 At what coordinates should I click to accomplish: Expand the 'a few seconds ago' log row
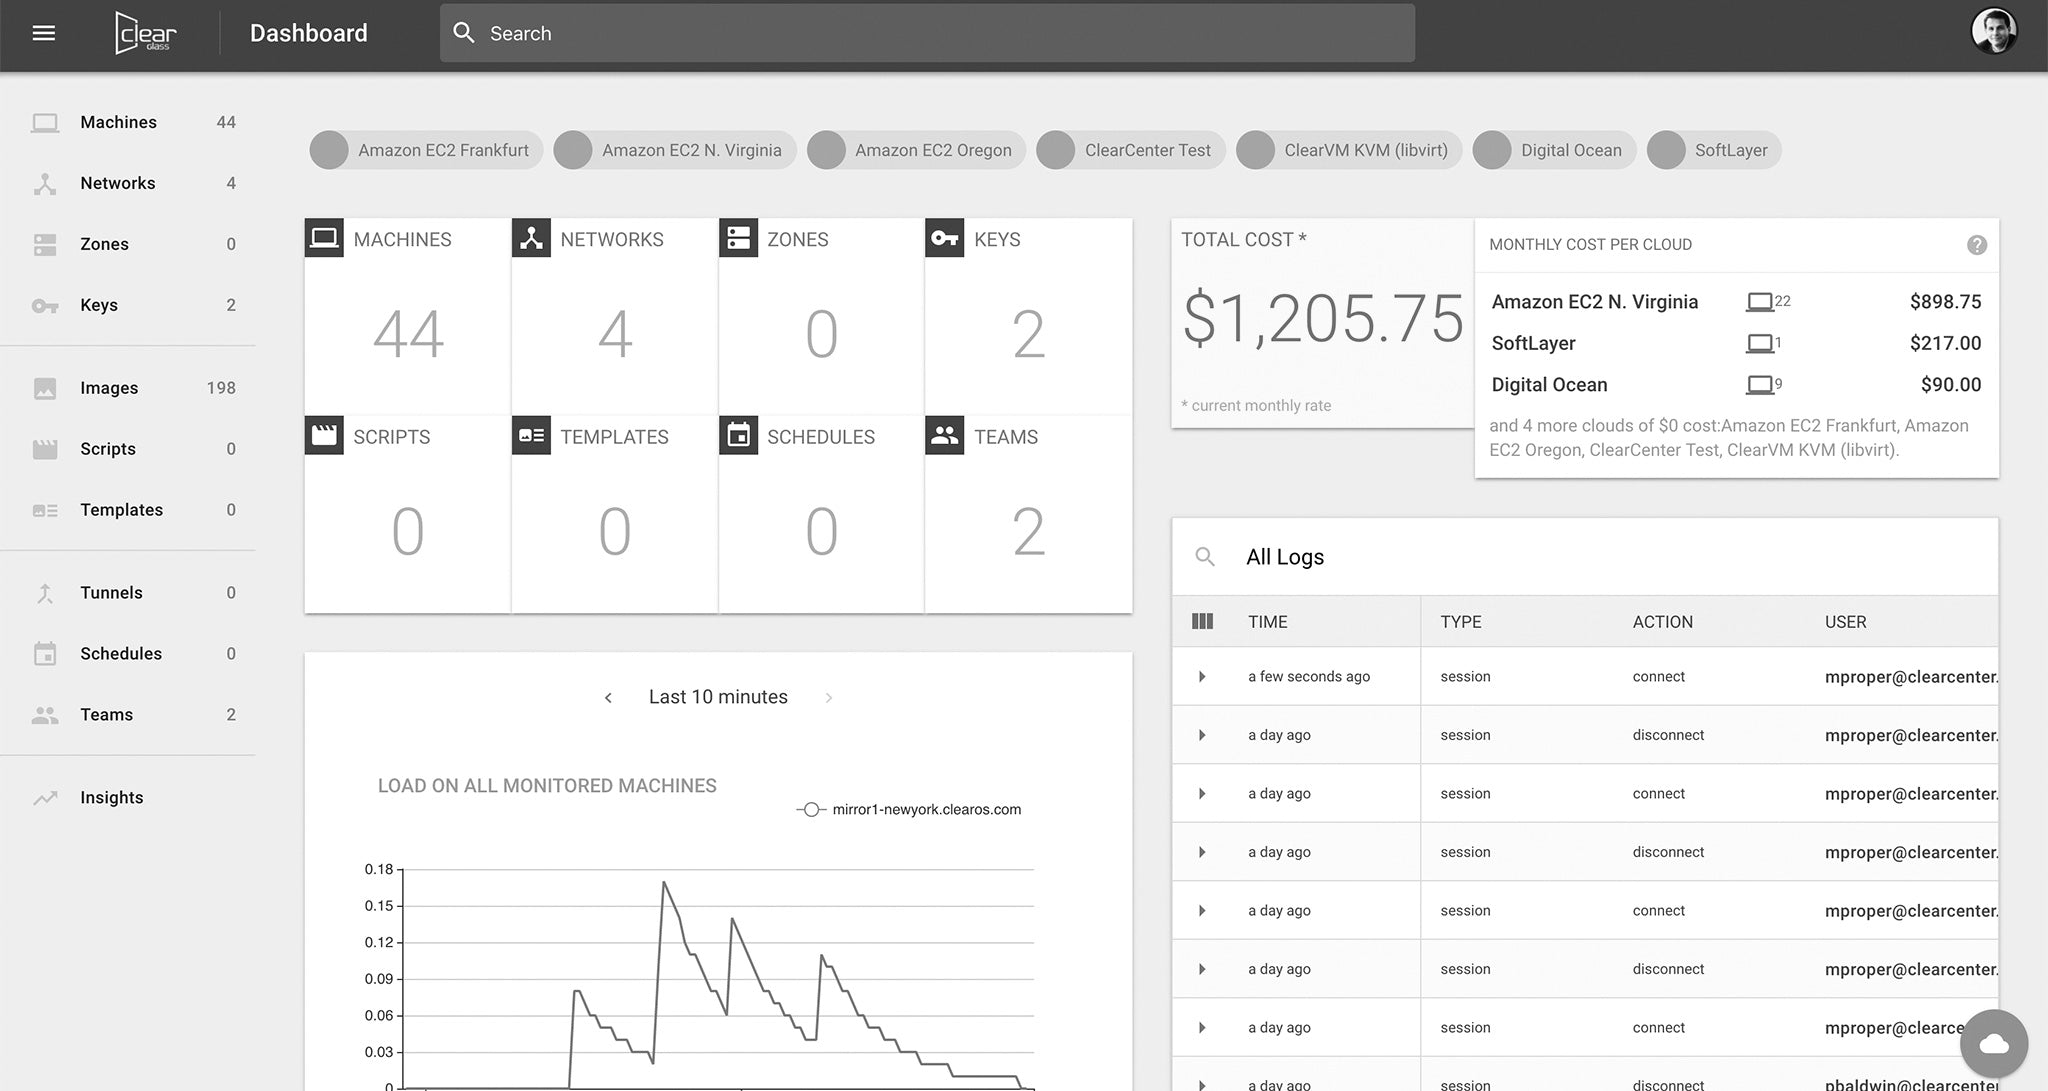click(1202, 677)
